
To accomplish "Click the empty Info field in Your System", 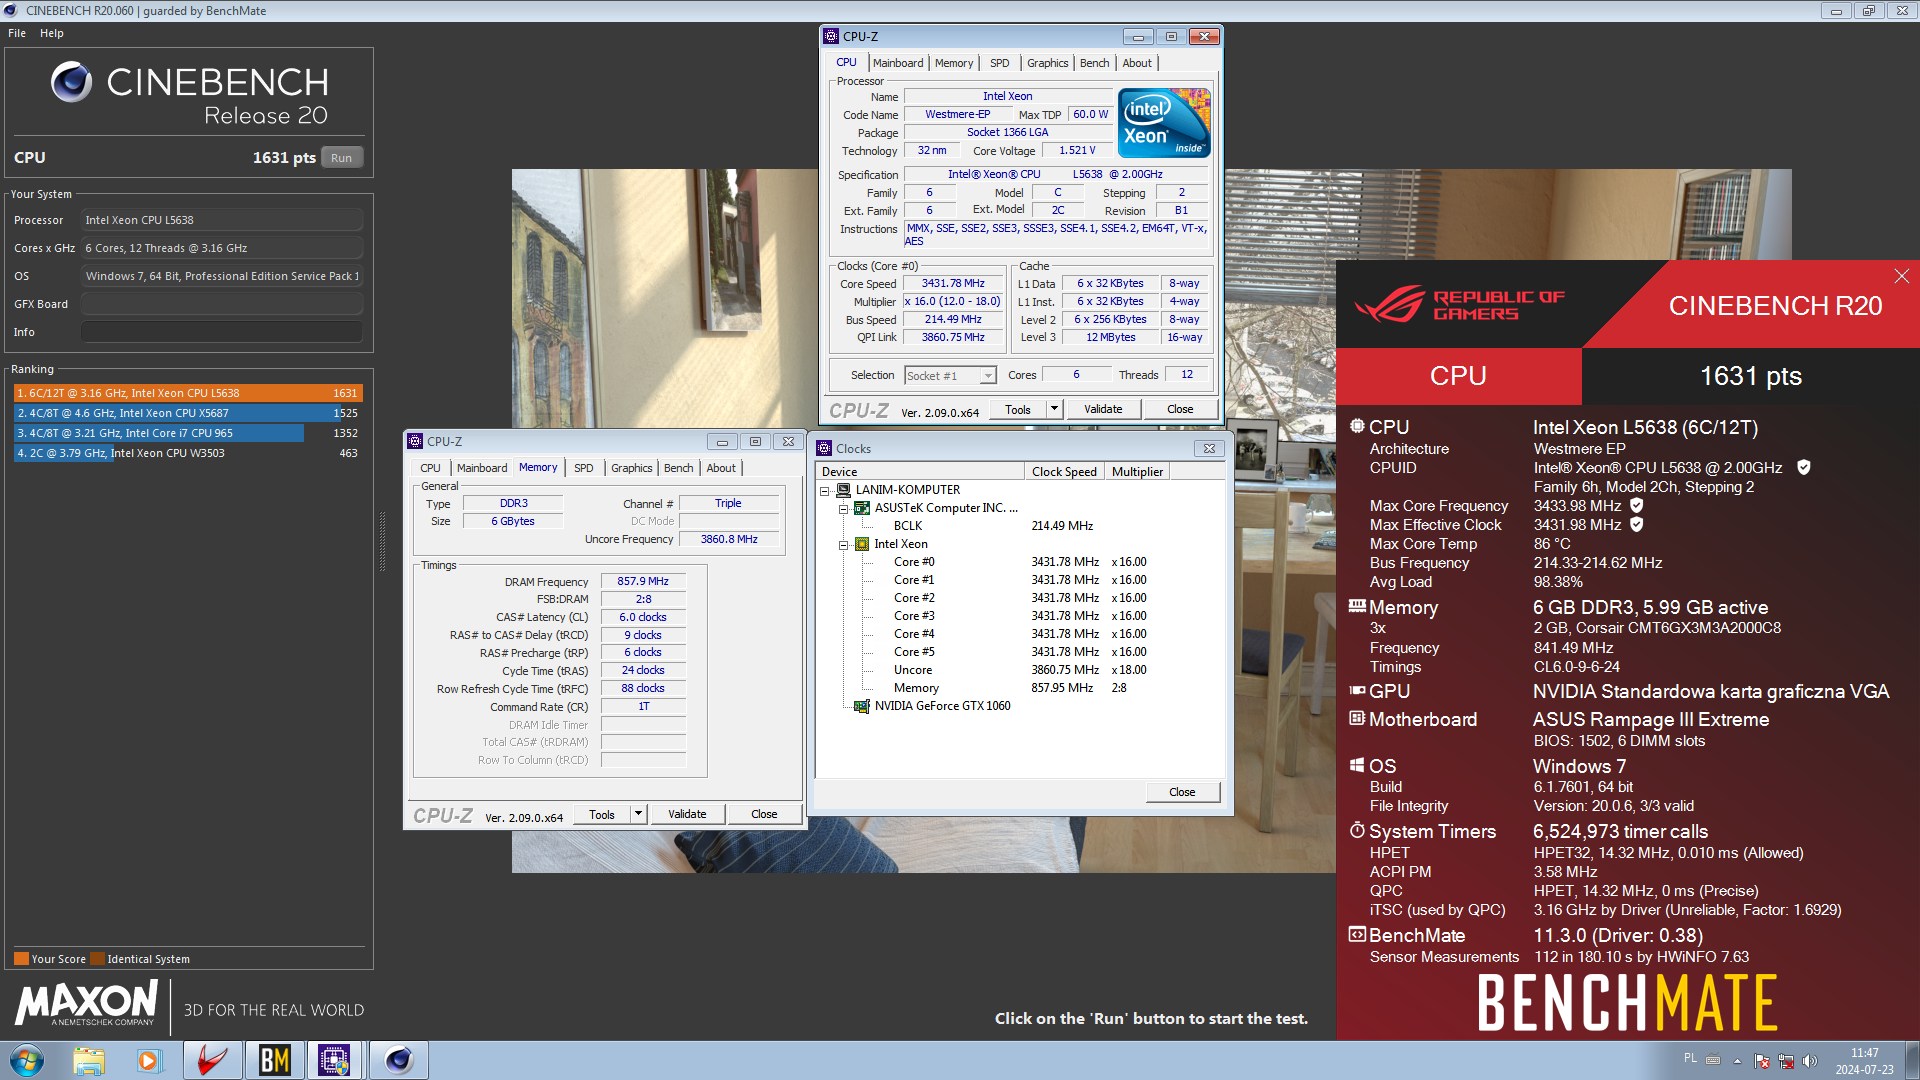I will [222, 332].
